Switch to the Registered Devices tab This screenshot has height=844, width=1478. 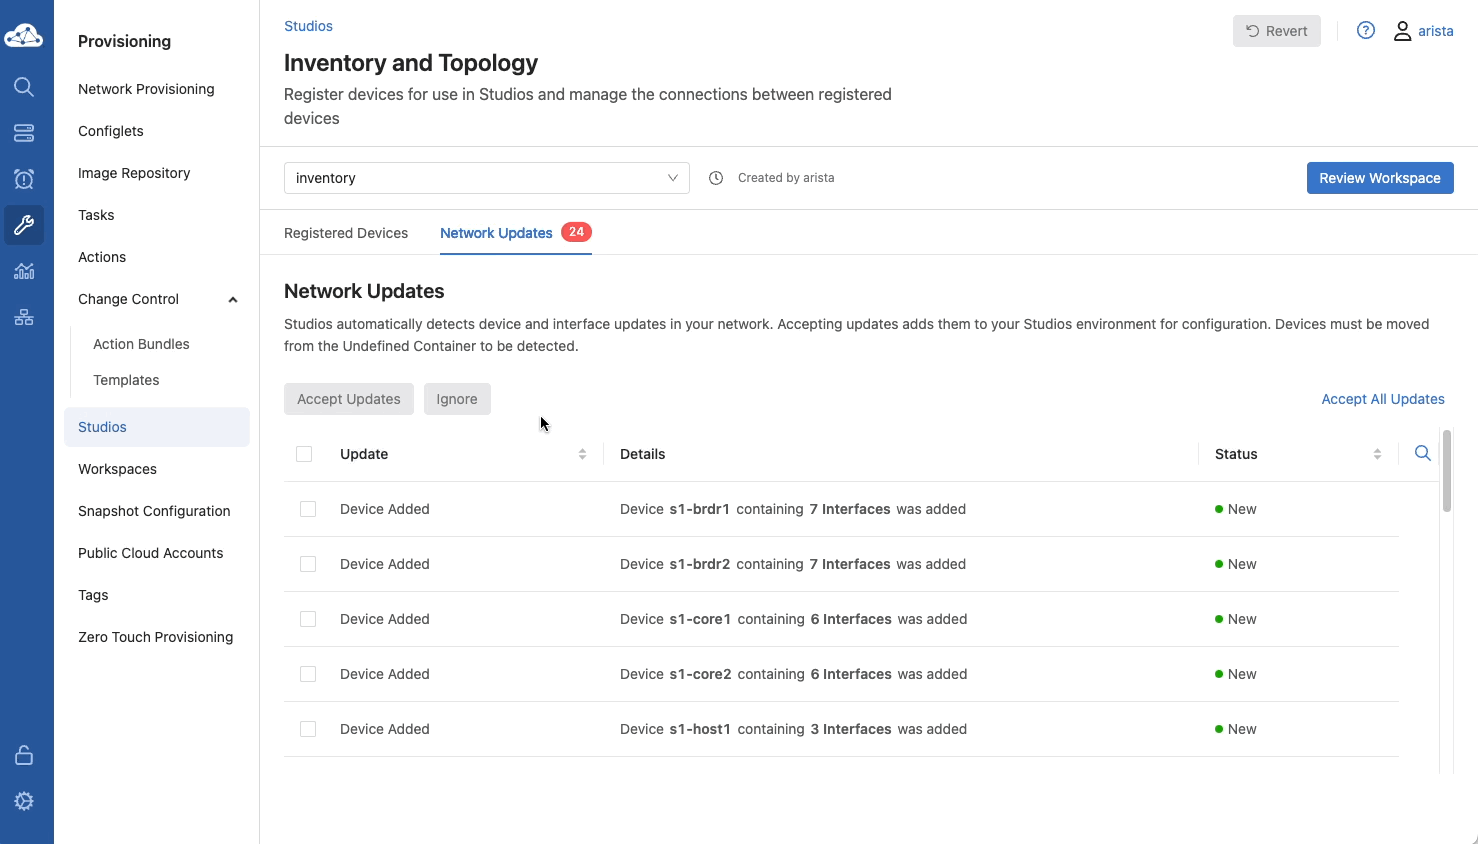346,233
